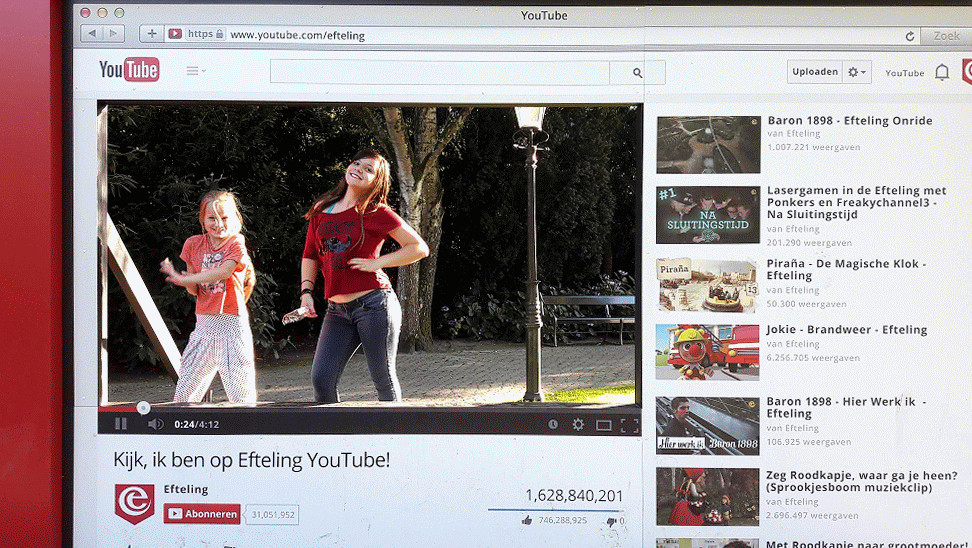Toggle theater mode in player
Viewport: 972px width, 548px height.
pyautogui.click(x=603, y=425)
